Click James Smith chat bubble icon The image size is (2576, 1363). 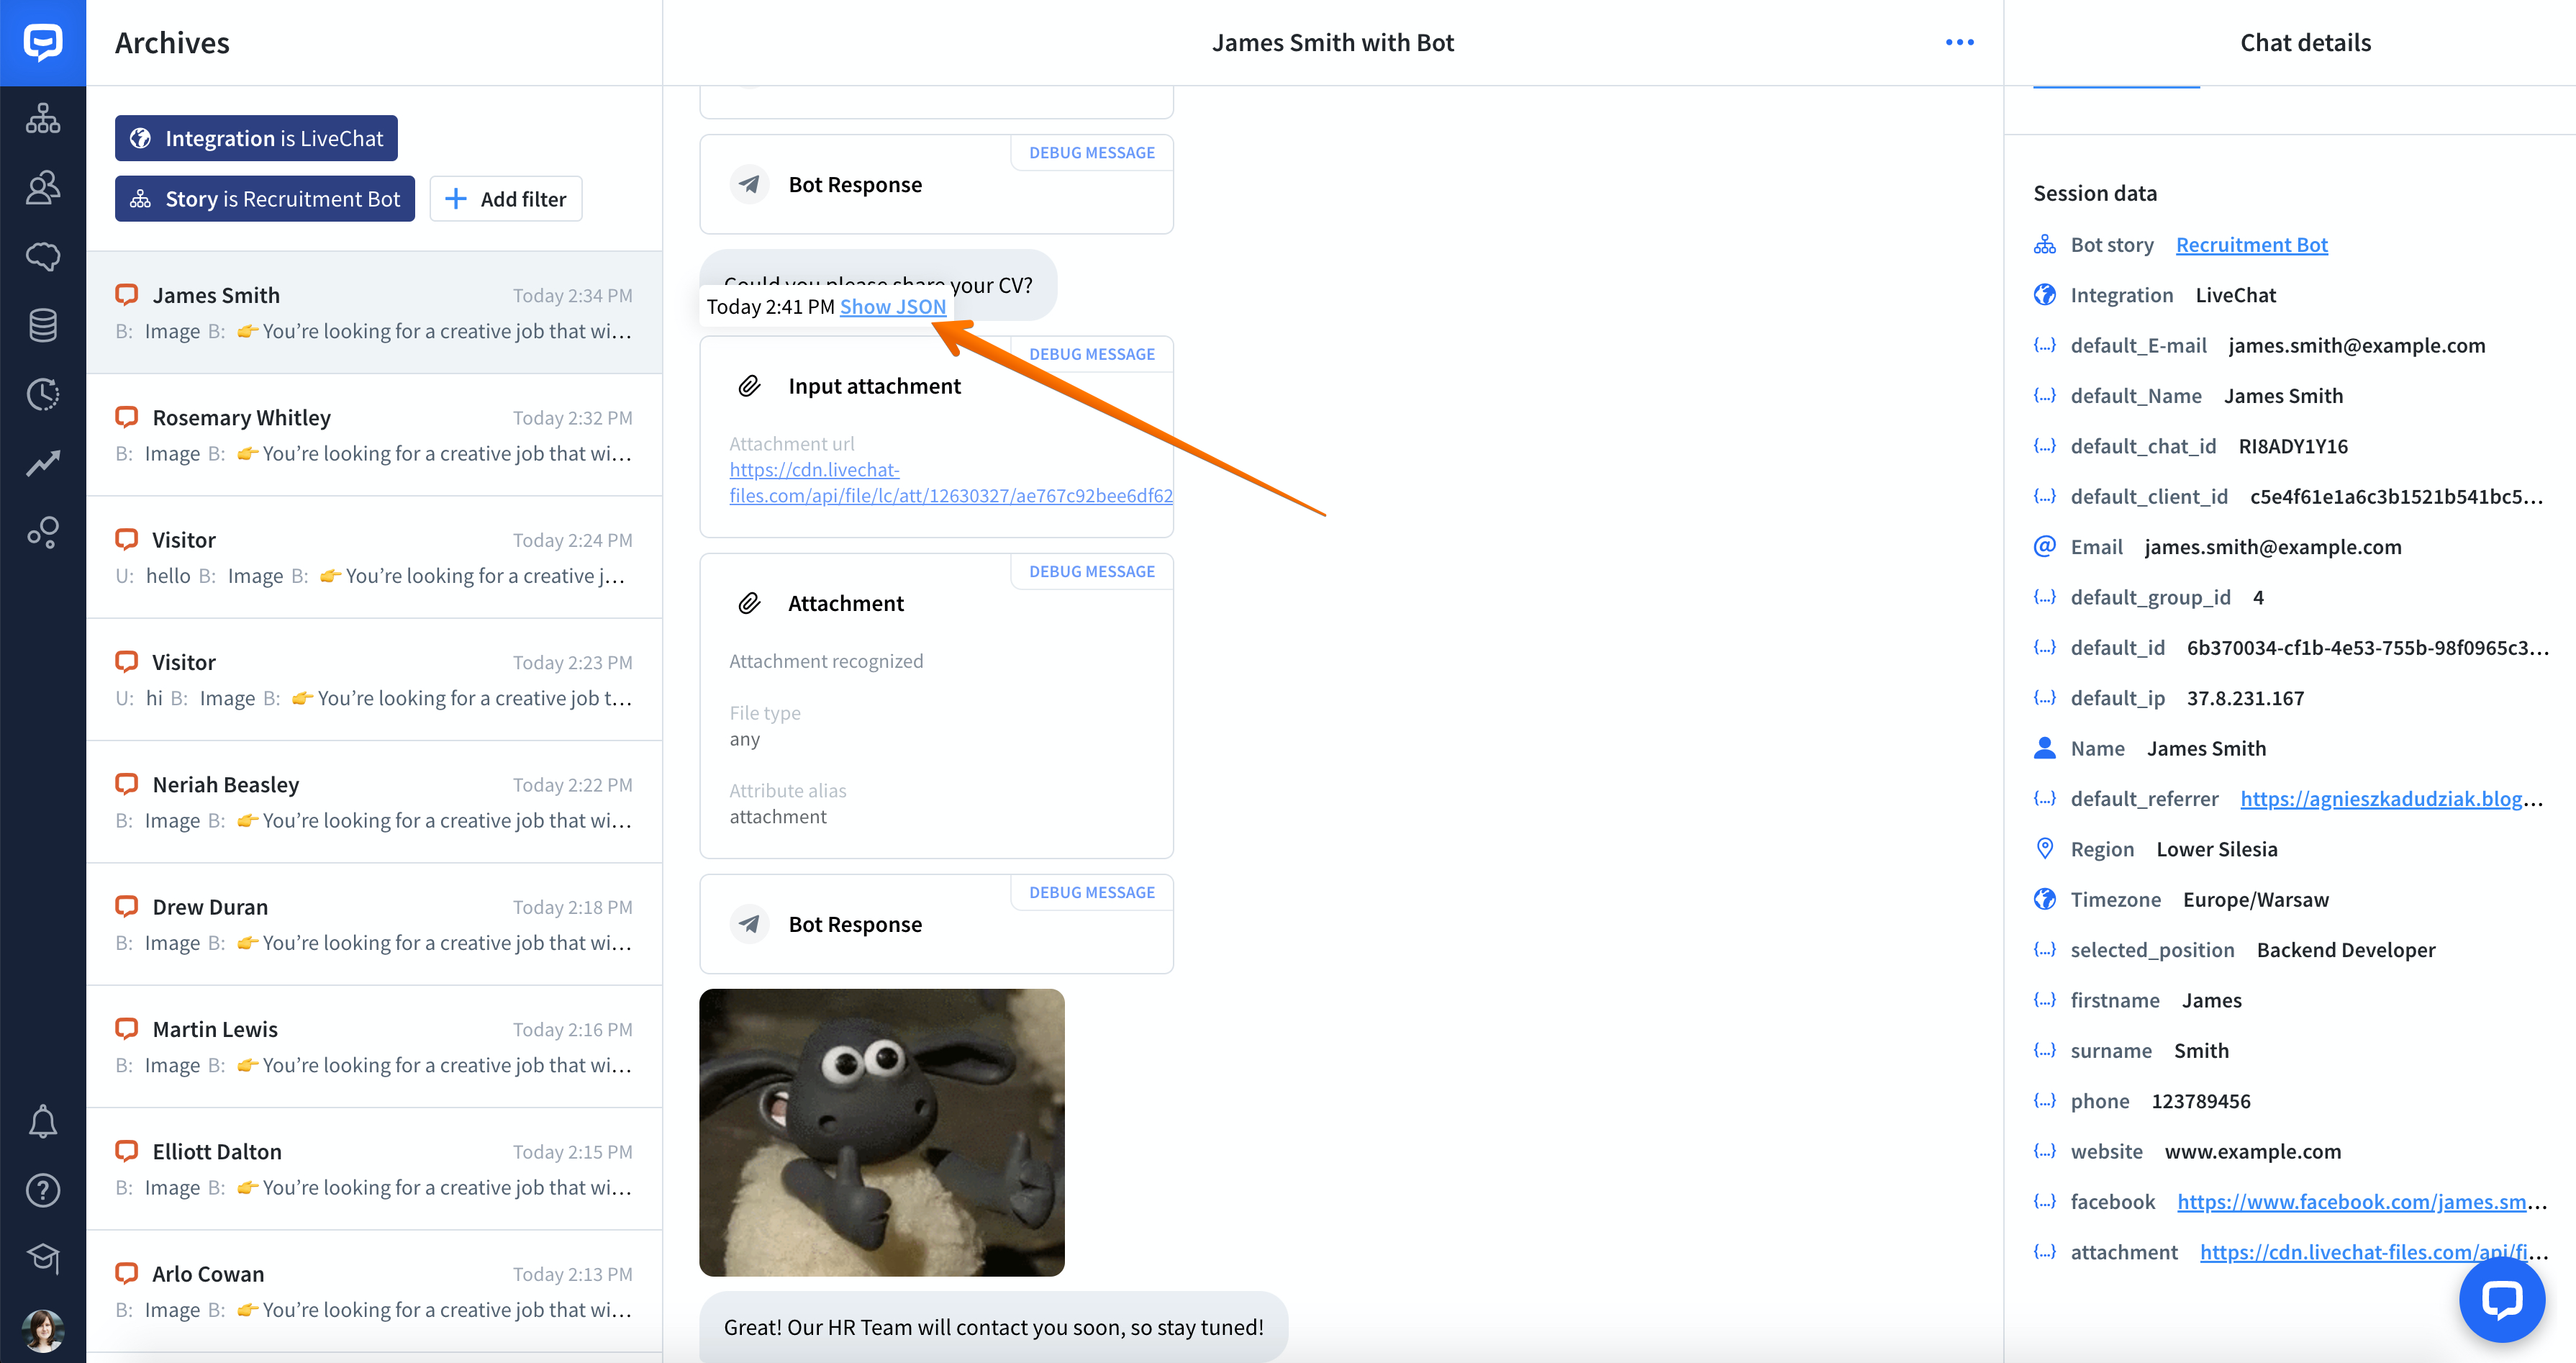pos(126,294)
